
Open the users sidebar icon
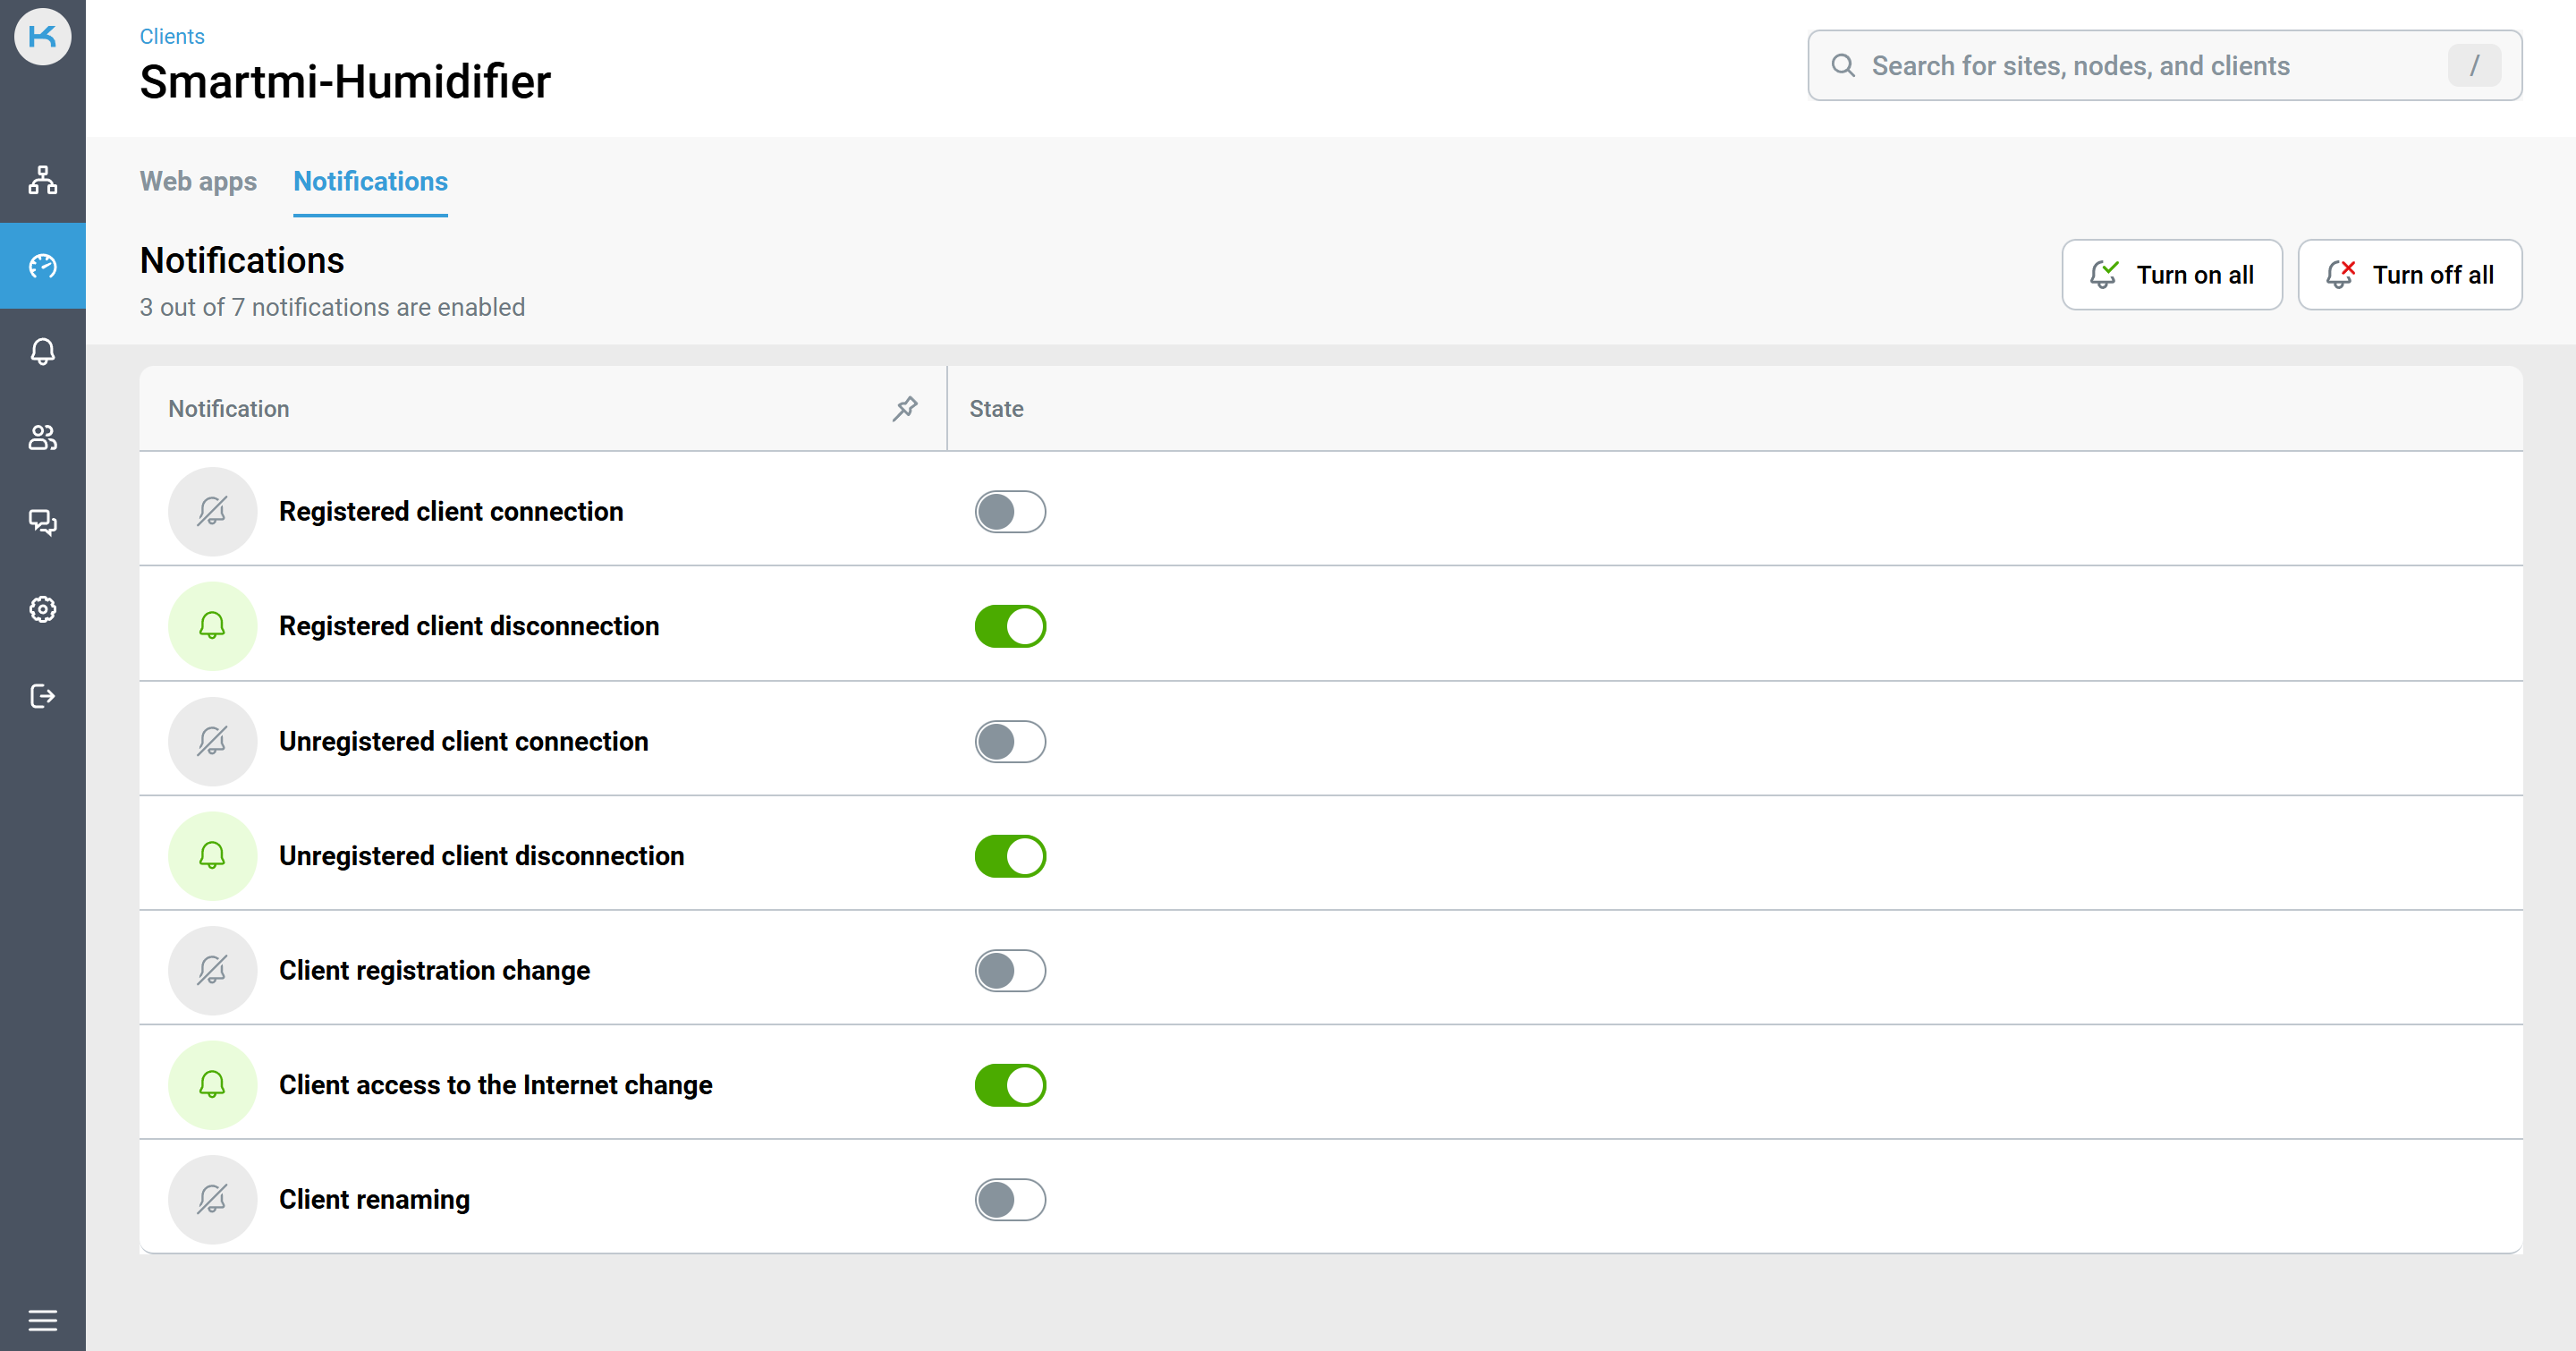tap(42, 437)
